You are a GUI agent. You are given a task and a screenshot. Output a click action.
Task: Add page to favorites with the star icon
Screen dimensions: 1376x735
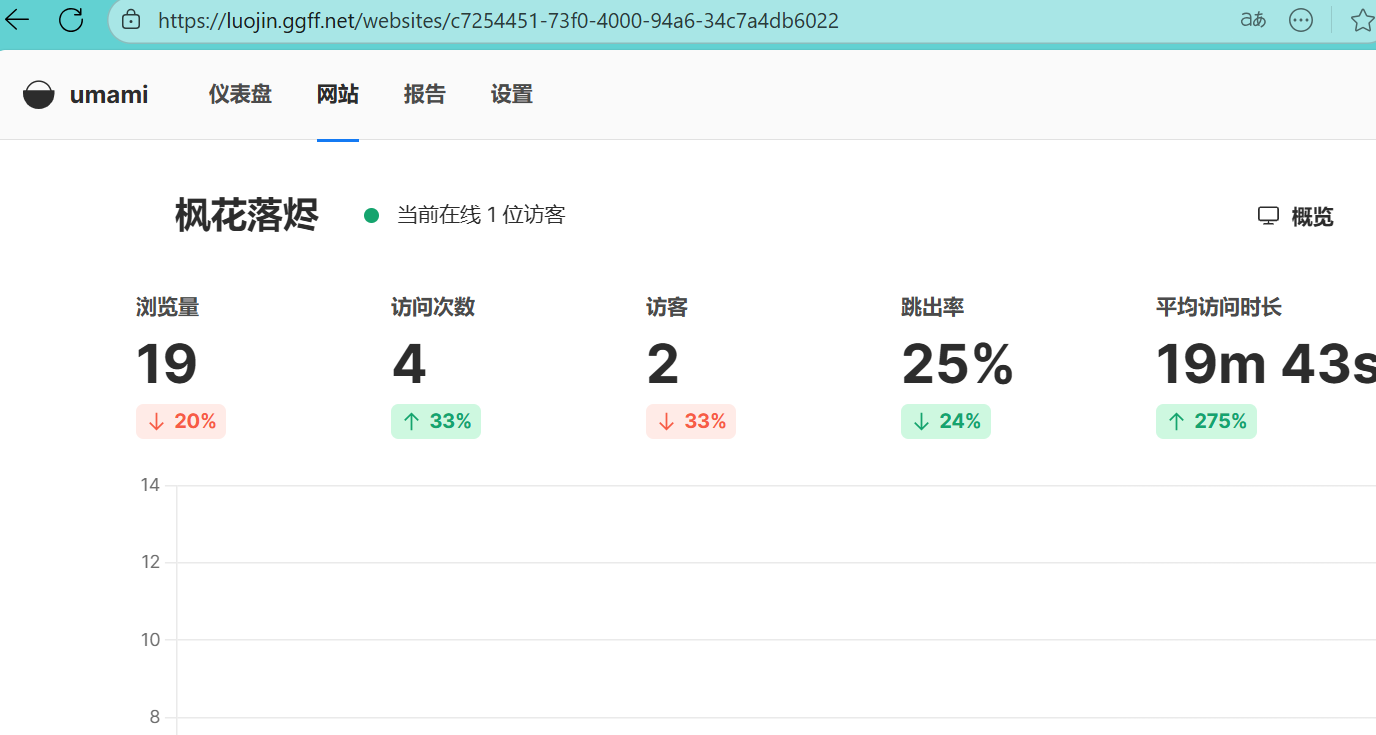[x=1361, y=20]
